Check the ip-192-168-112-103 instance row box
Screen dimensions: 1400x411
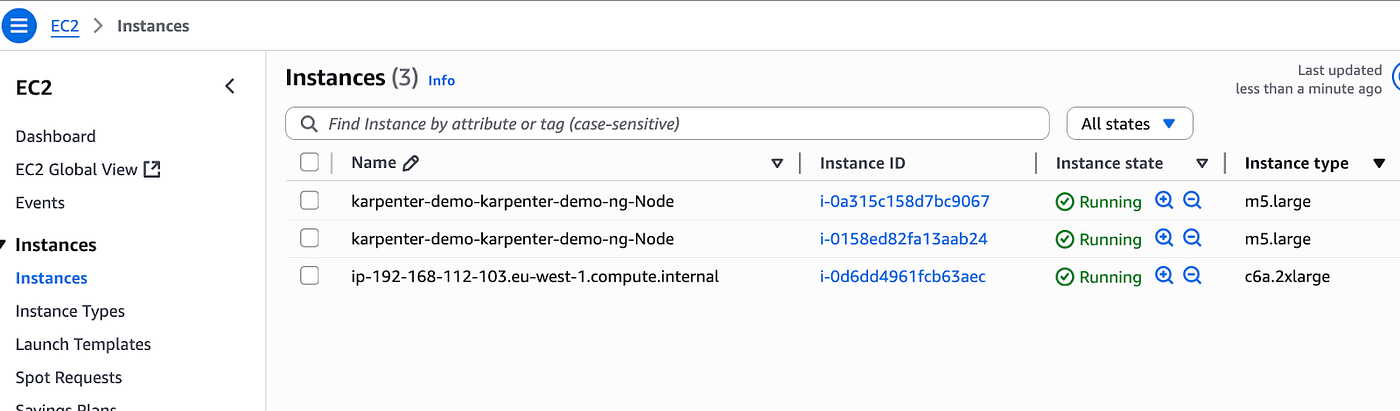point(310,276)
